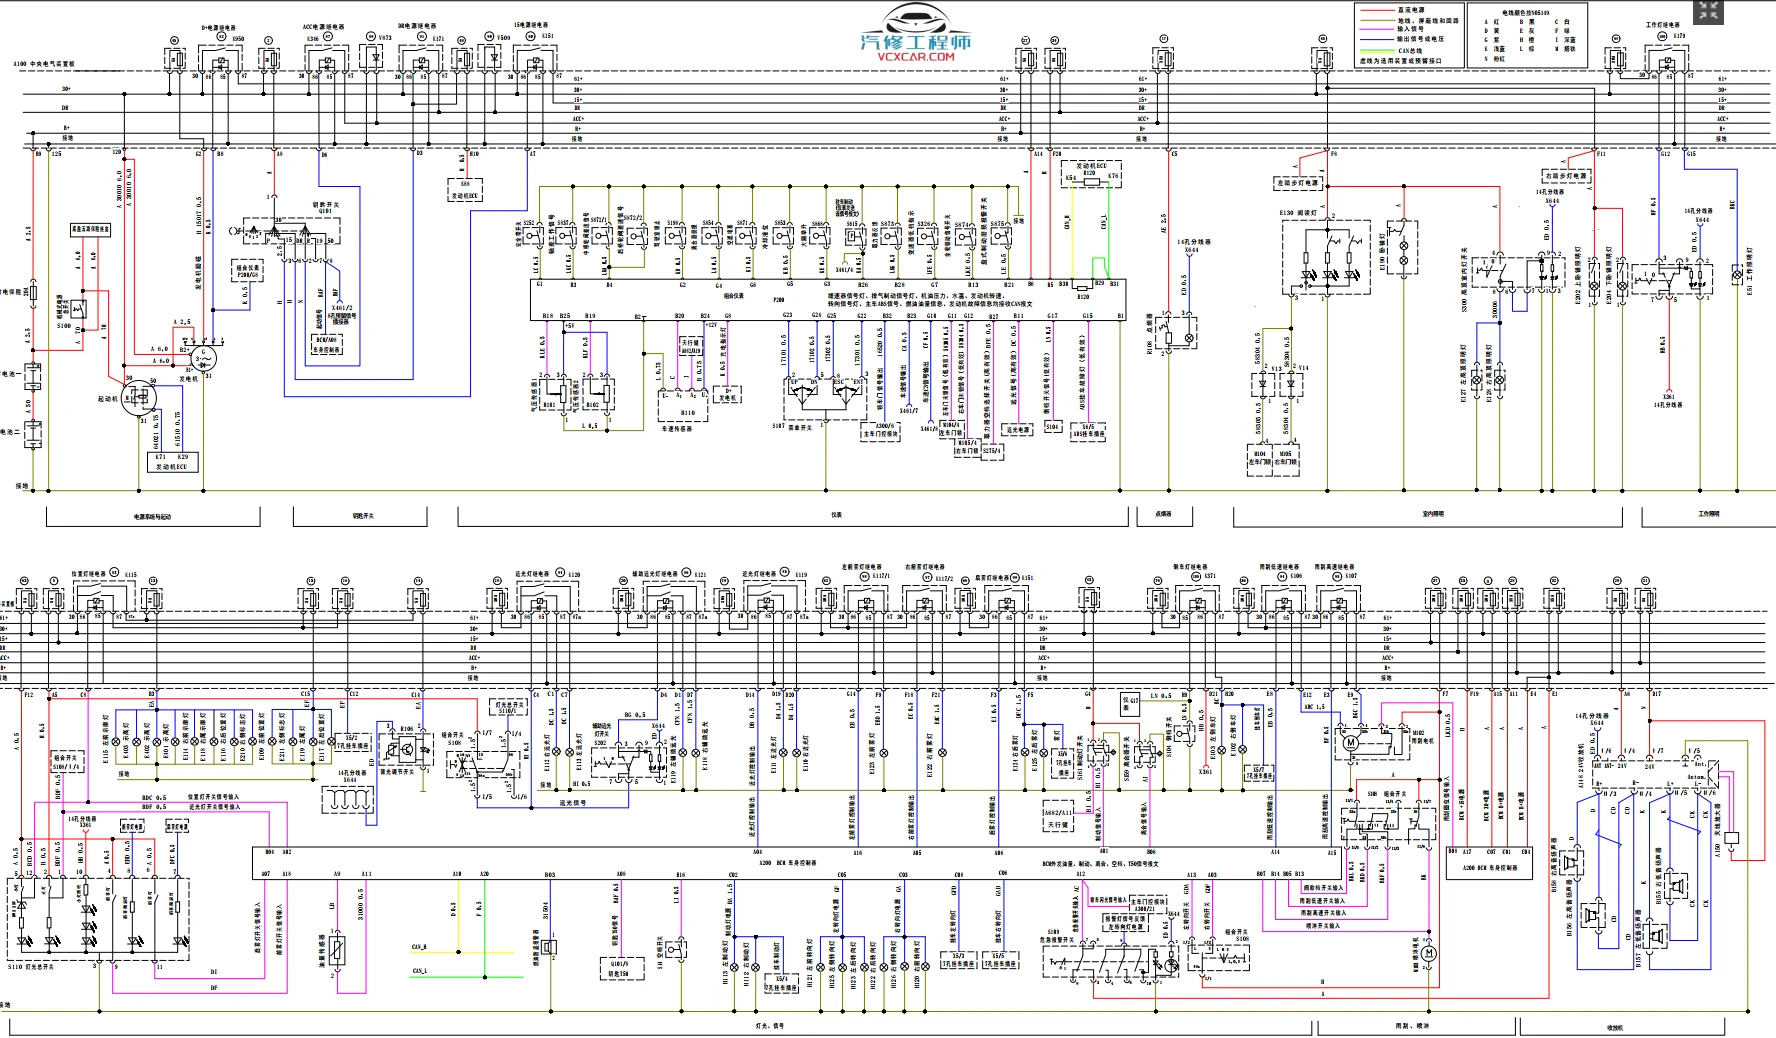
Task: Click the 20A fuse symbol on left
Action: pyautogui.click(x=32, y=293)
